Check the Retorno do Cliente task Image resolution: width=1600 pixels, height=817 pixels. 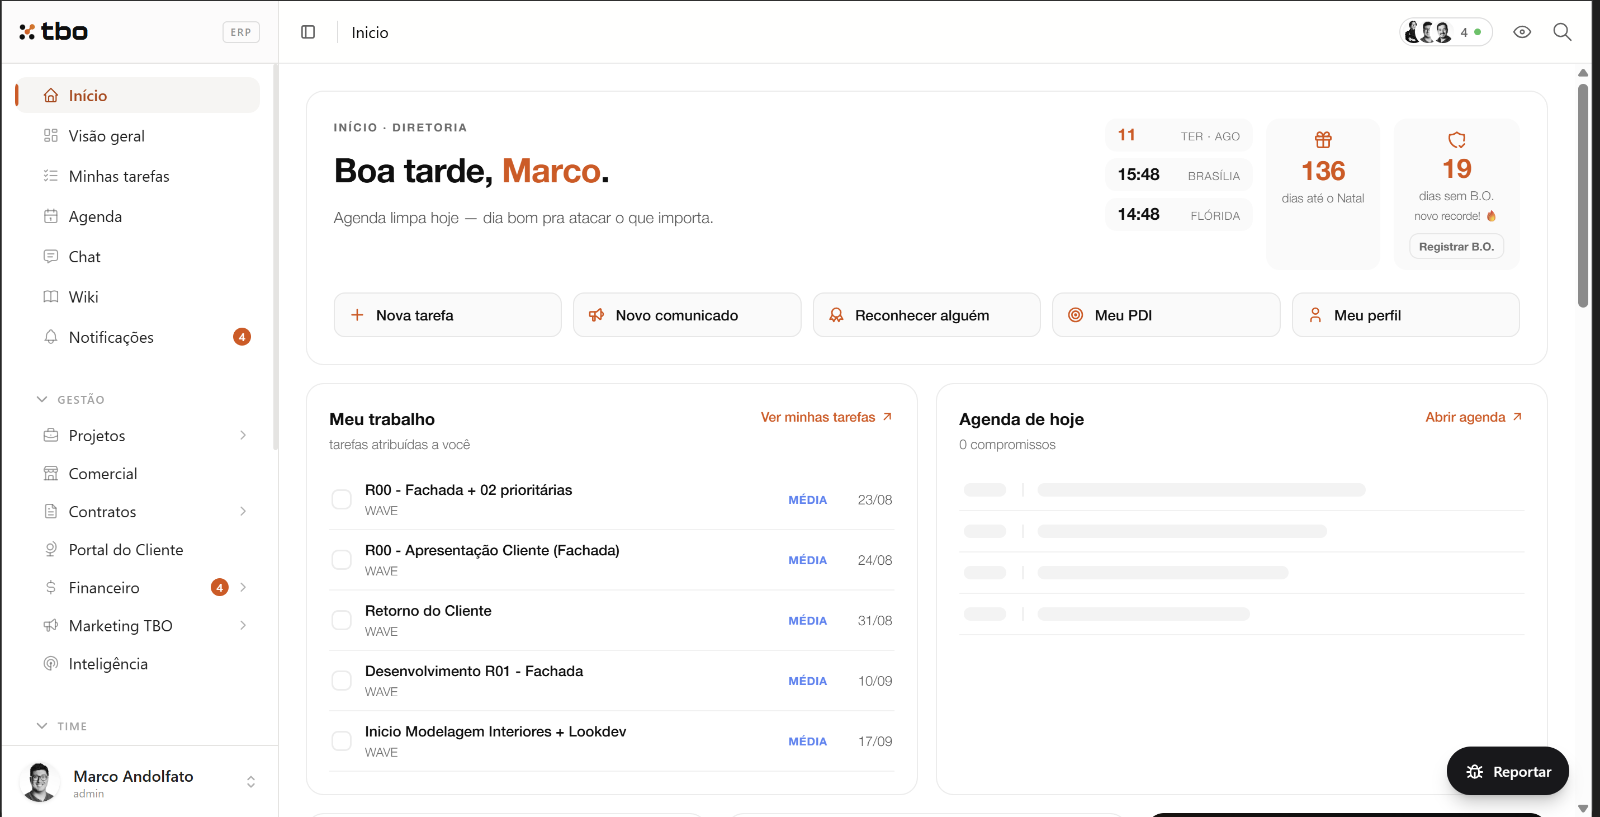point(341,620)
